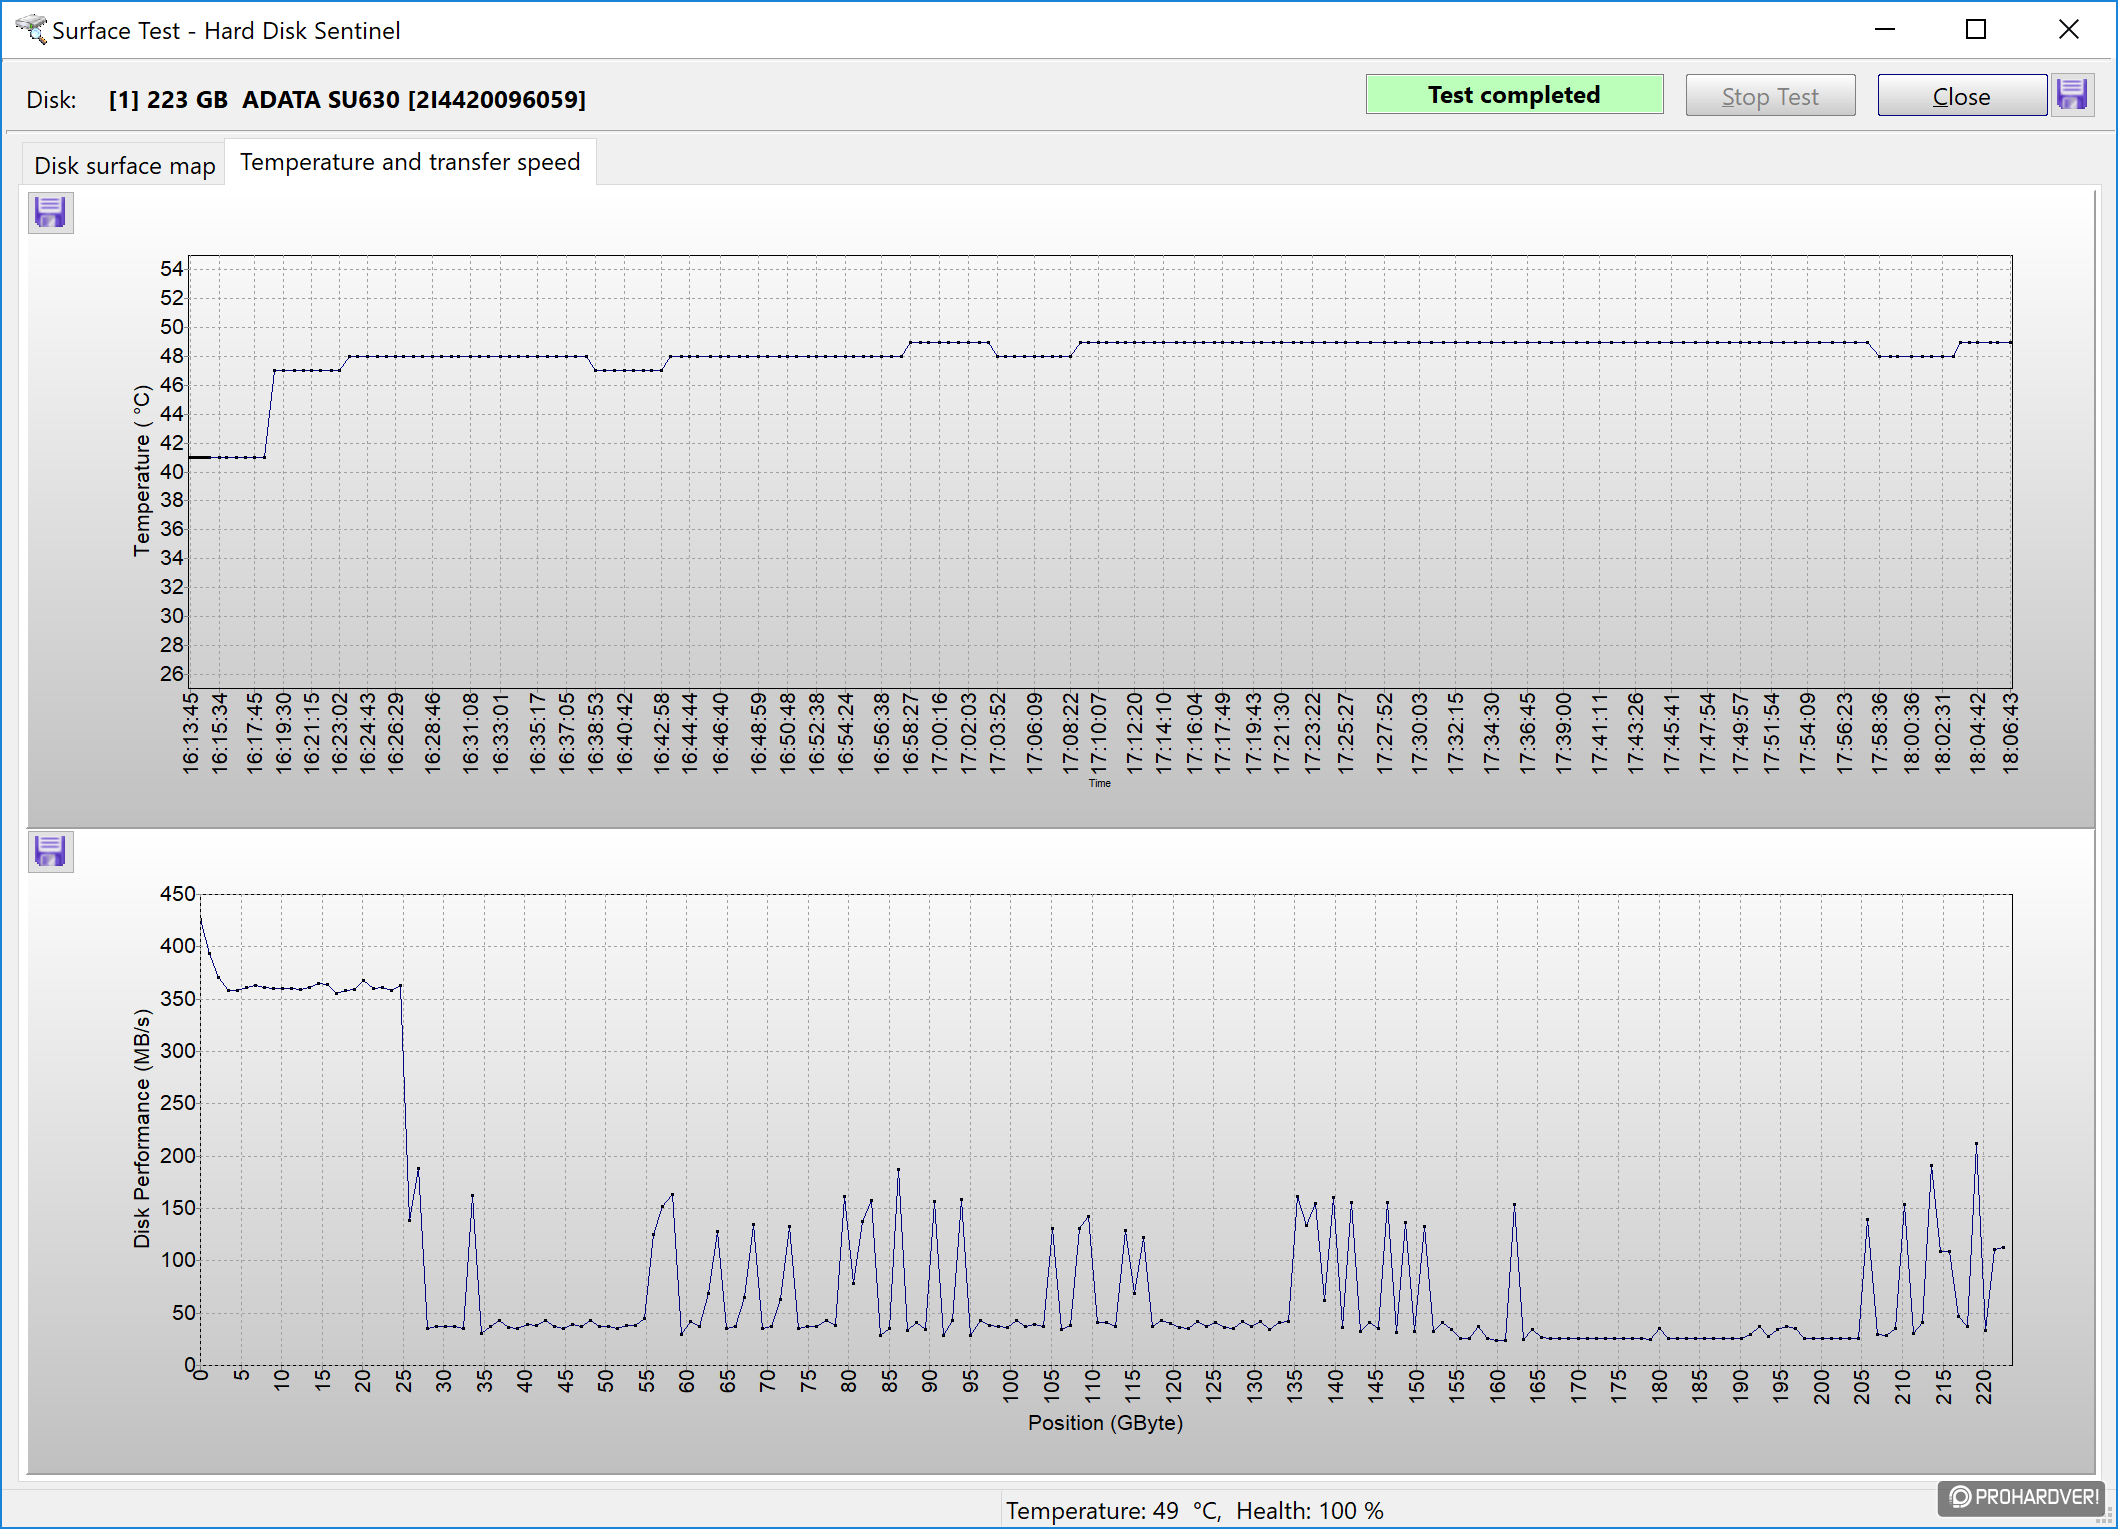Click the disk name ADATA SU630 text

[x=347, y=100]
